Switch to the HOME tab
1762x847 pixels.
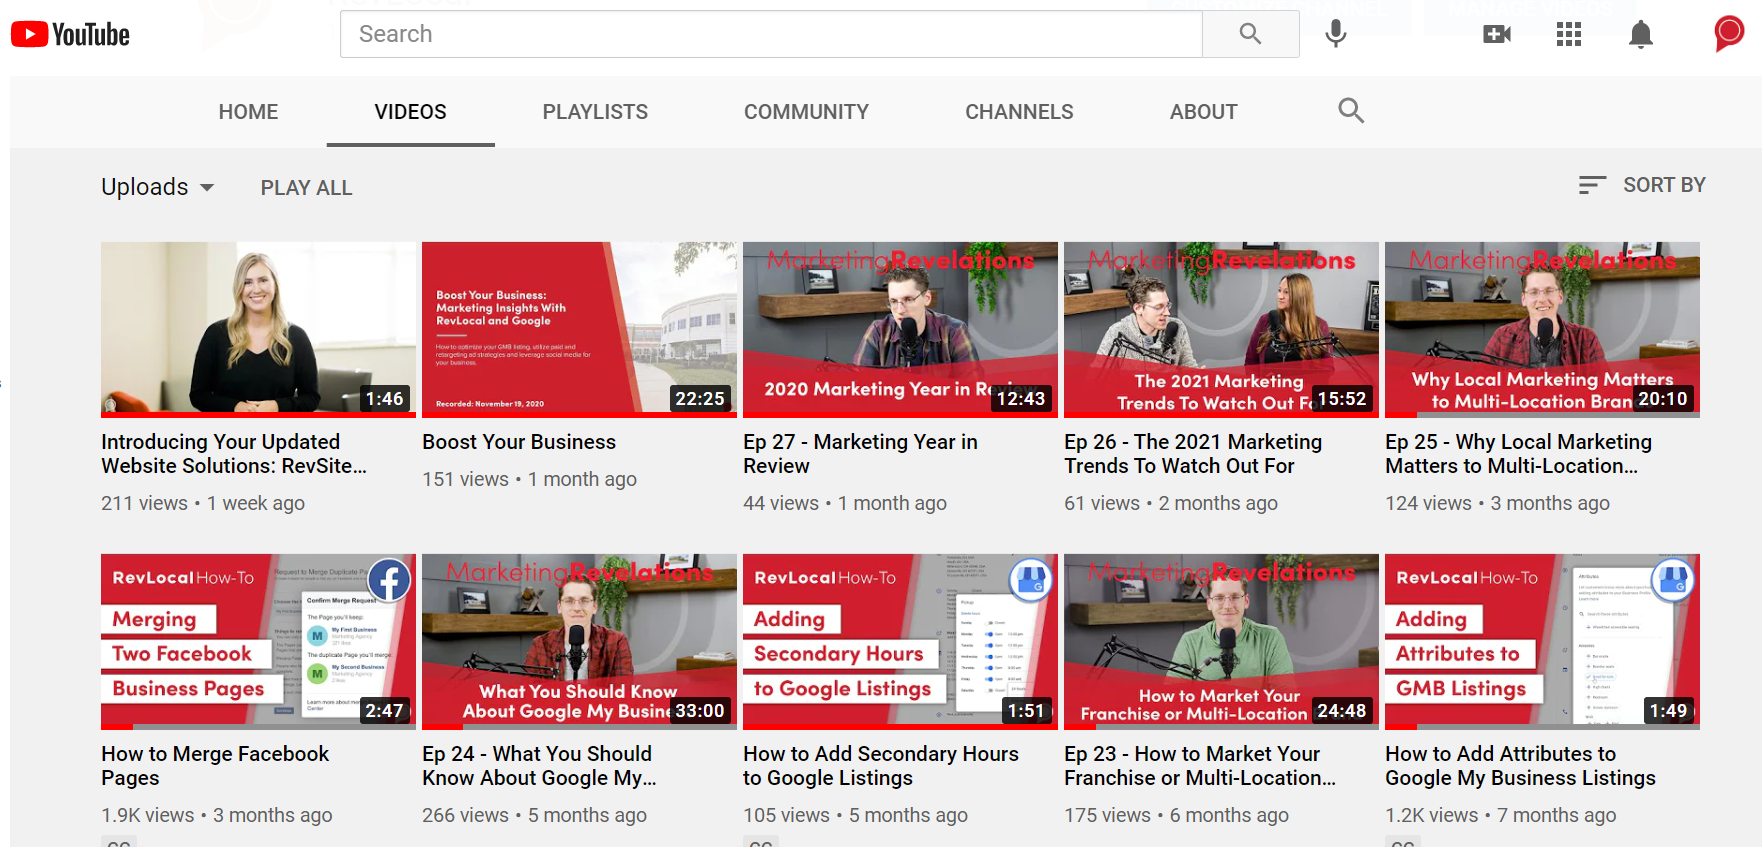[249, 112]
